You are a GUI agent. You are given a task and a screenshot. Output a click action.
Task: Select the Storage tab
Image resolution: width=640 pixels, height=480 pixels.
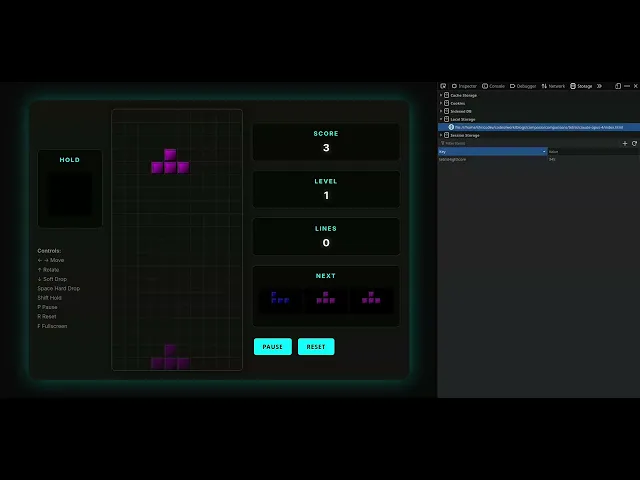pos(581,86)
